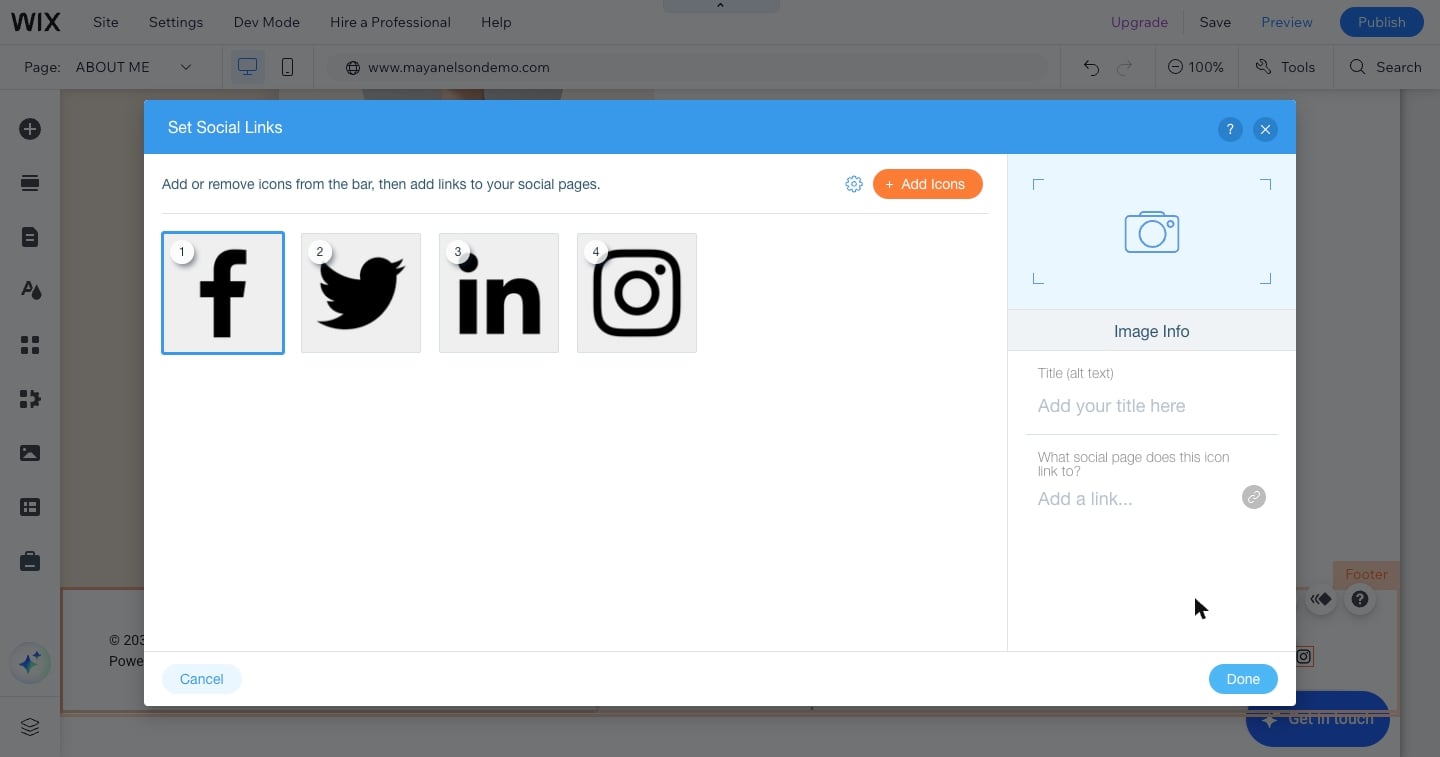
Task: Open the CMS table icon in sidebar
Action: point(30,507)
